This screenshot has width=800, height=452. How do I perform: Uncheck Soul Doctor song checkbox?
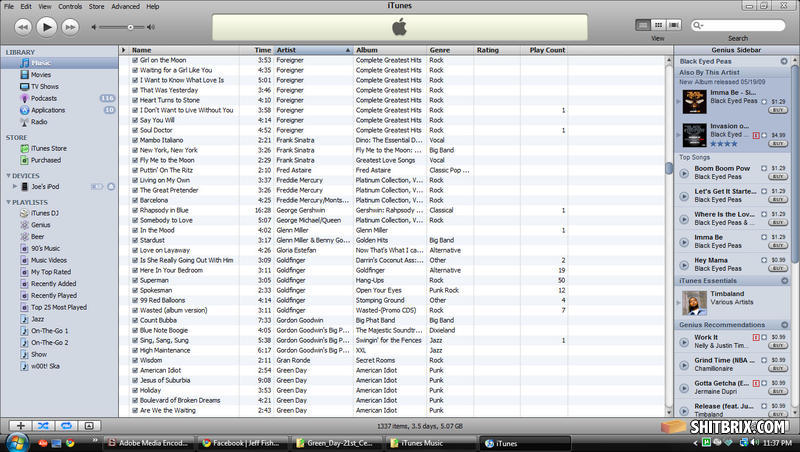tap(135, 130)
